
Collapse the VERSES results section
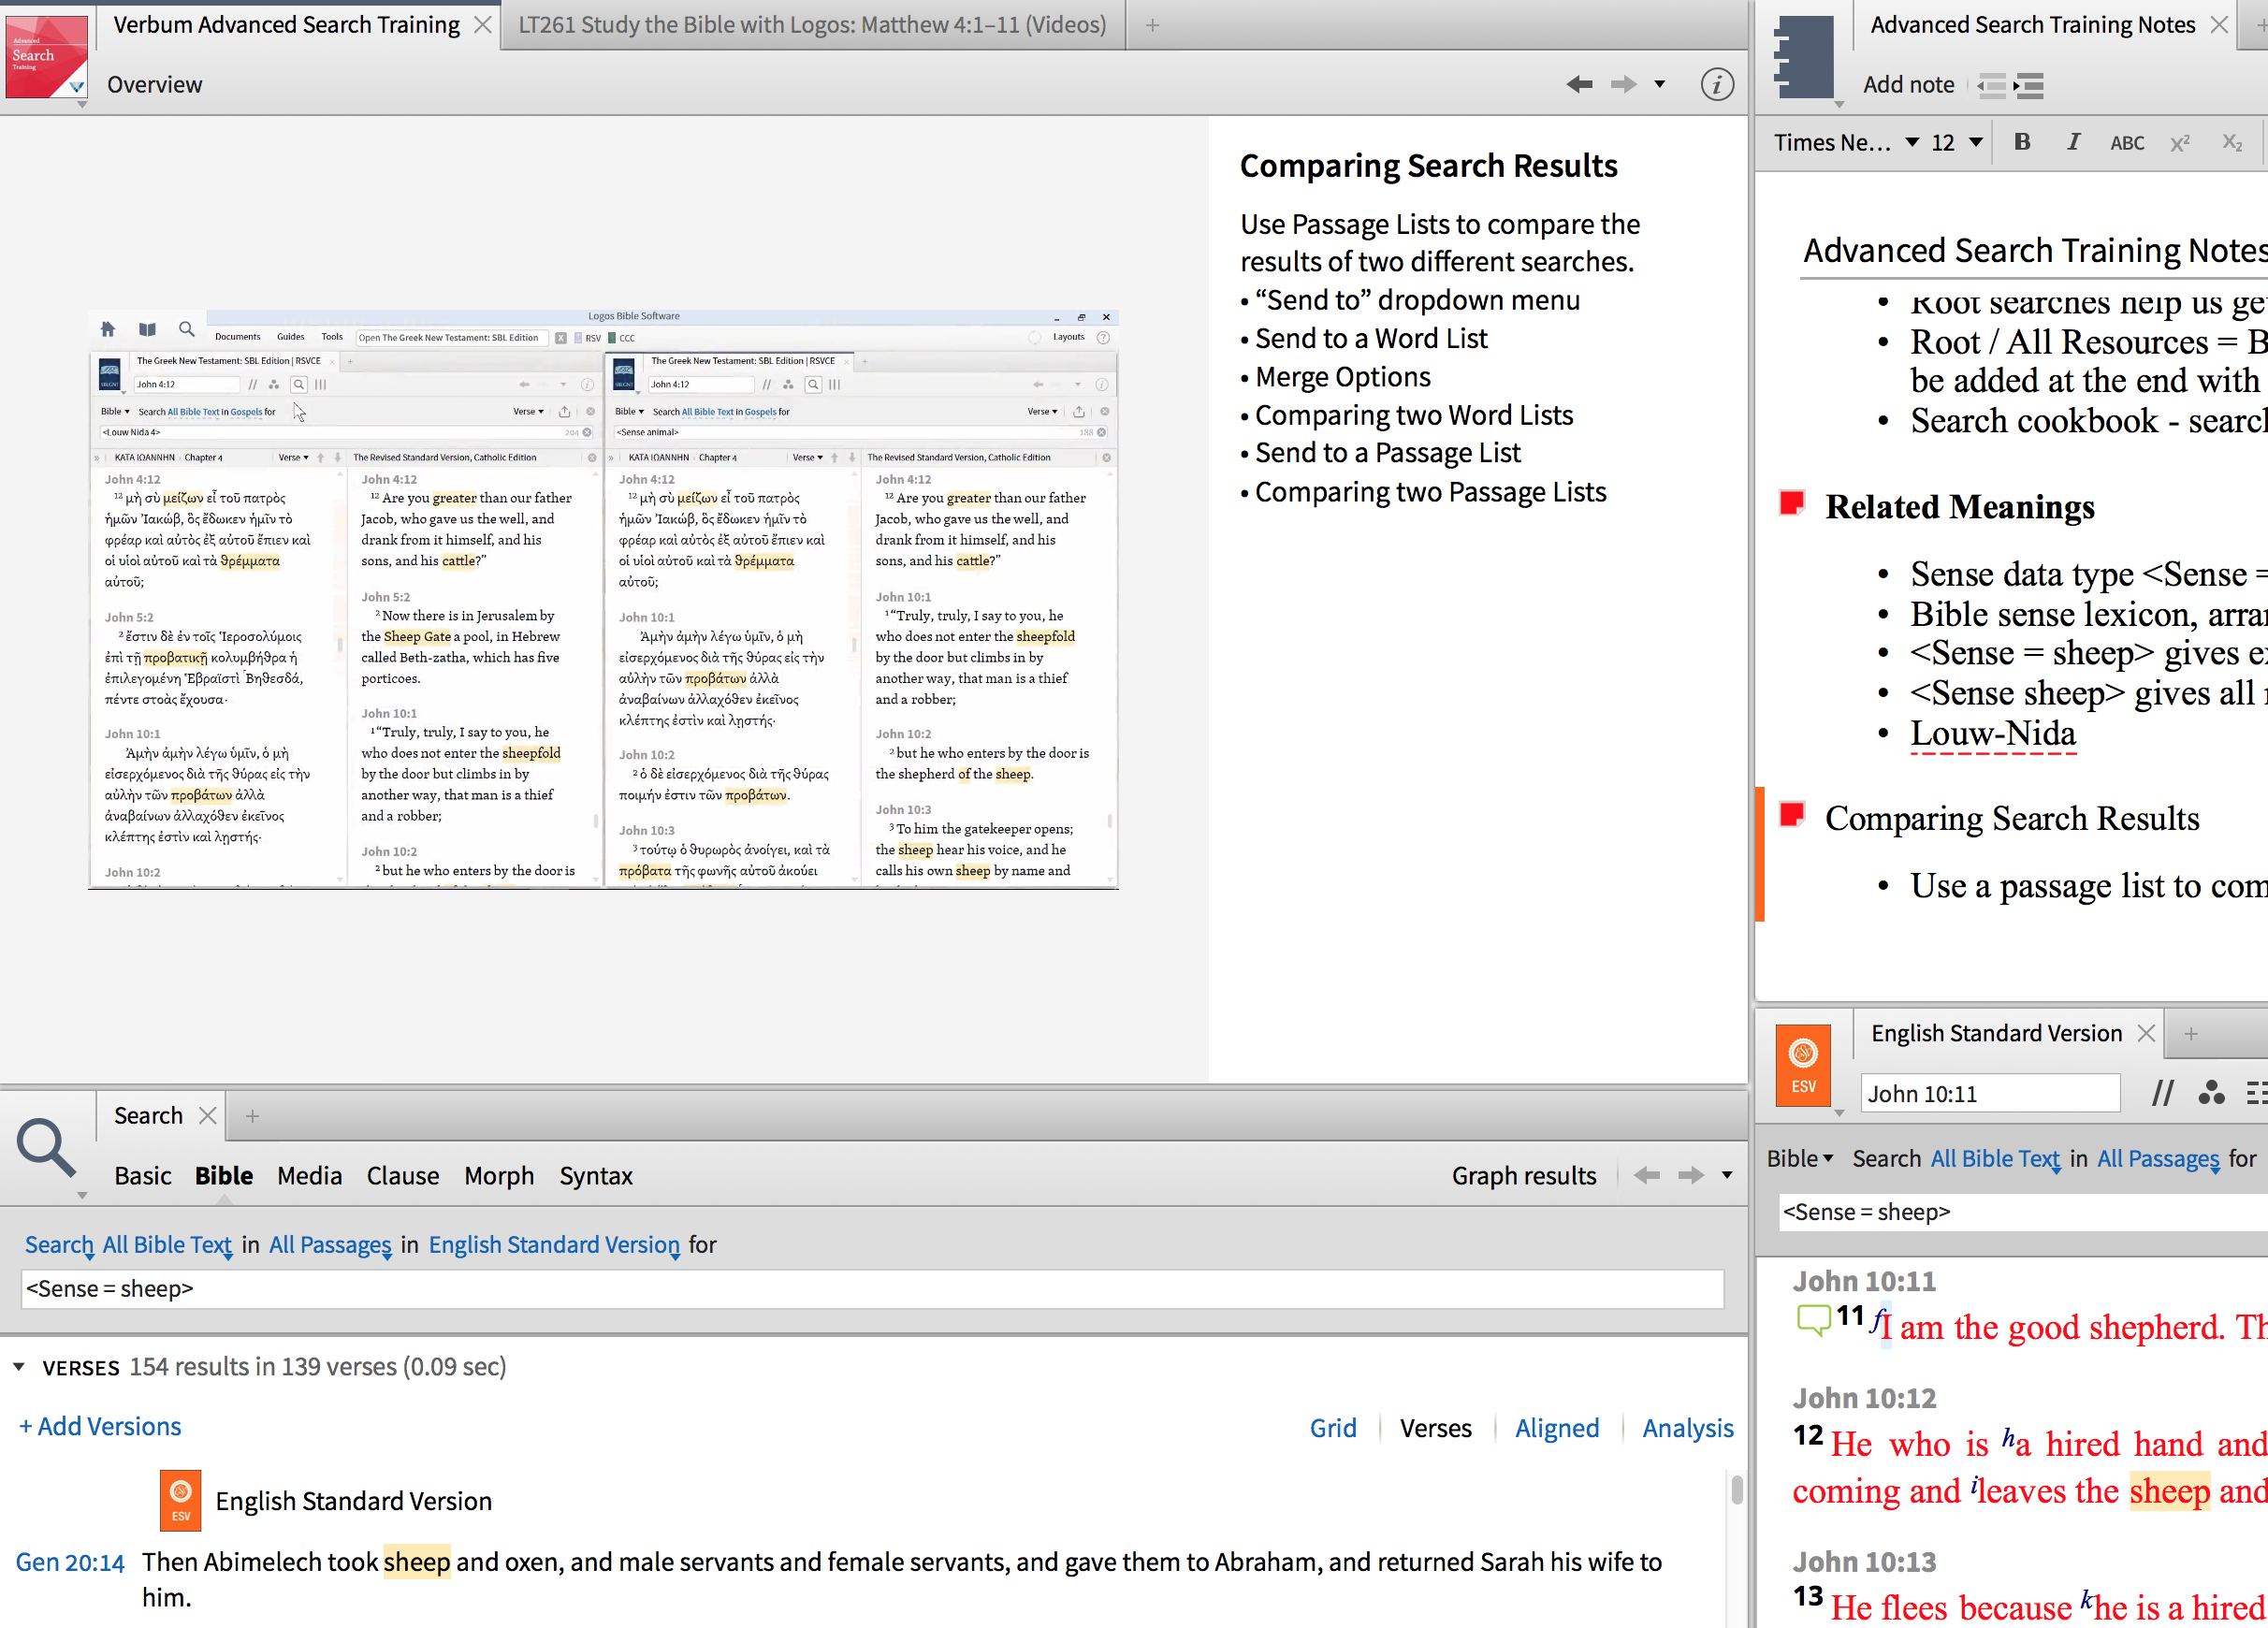[x=19, y=1366]
